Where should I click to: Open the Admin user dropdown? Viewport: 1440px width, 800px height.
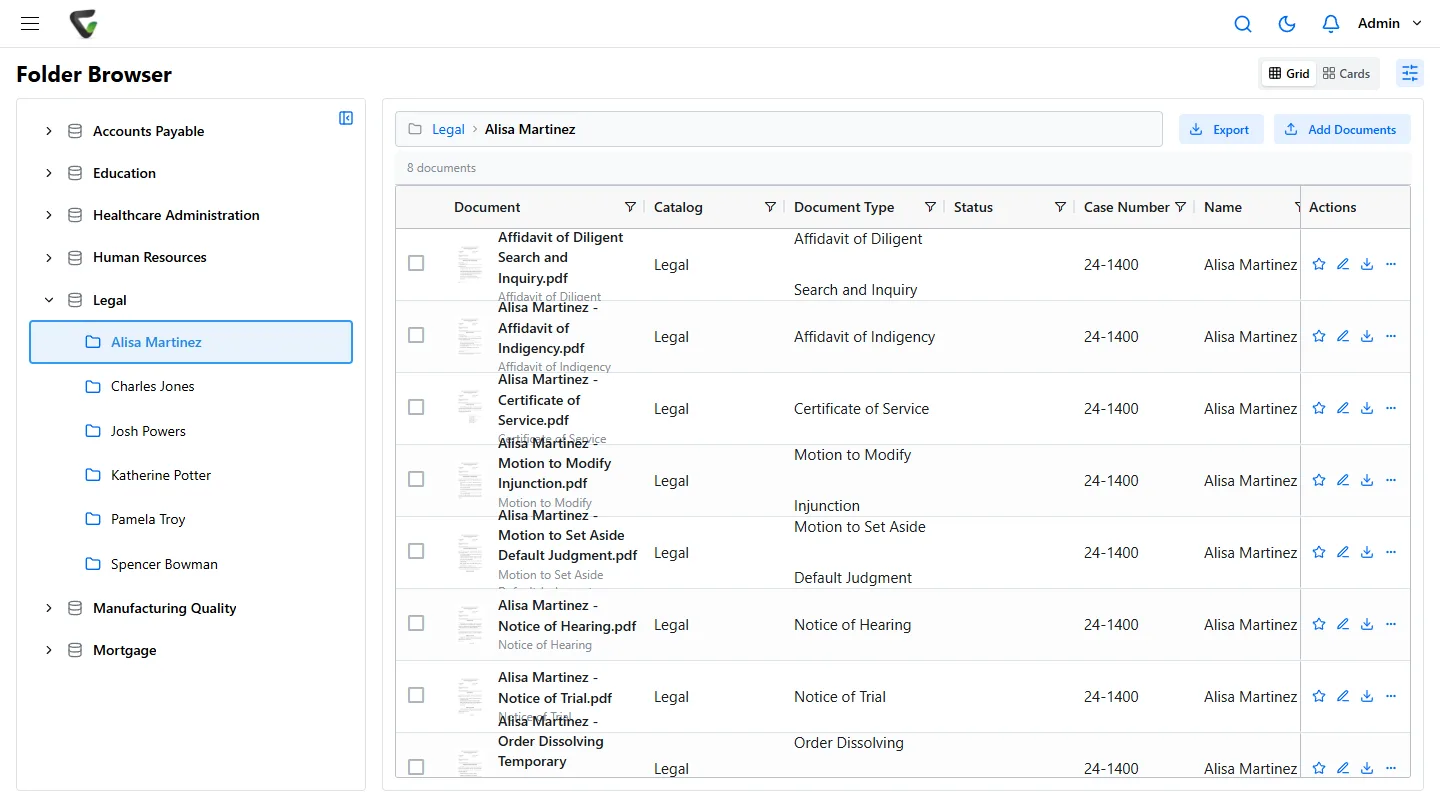(x=1389, y=23)
